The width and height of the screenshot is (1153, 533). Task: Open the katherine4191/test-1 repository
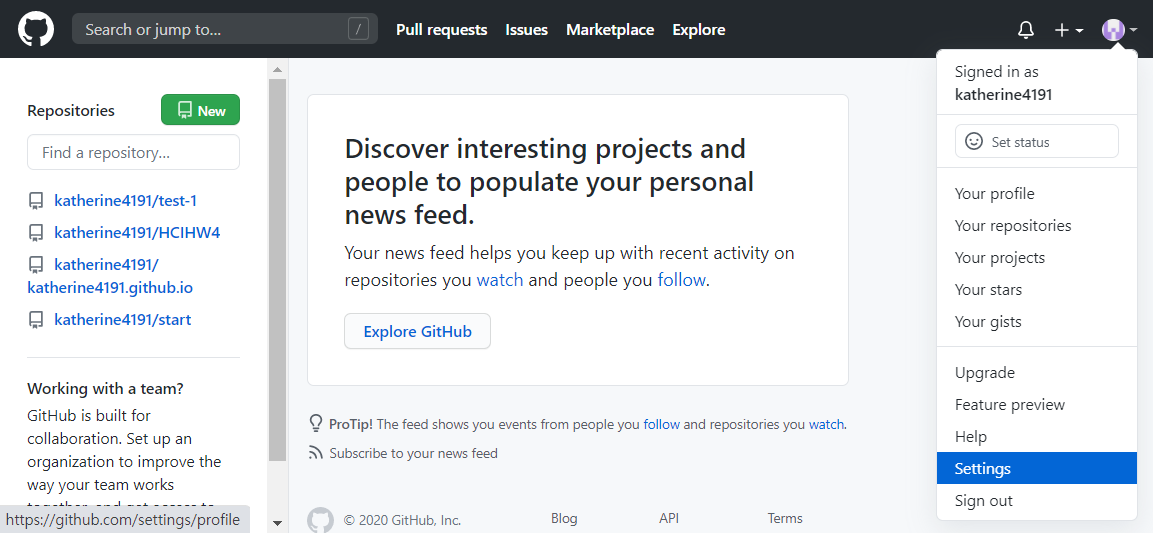(126, 201)
